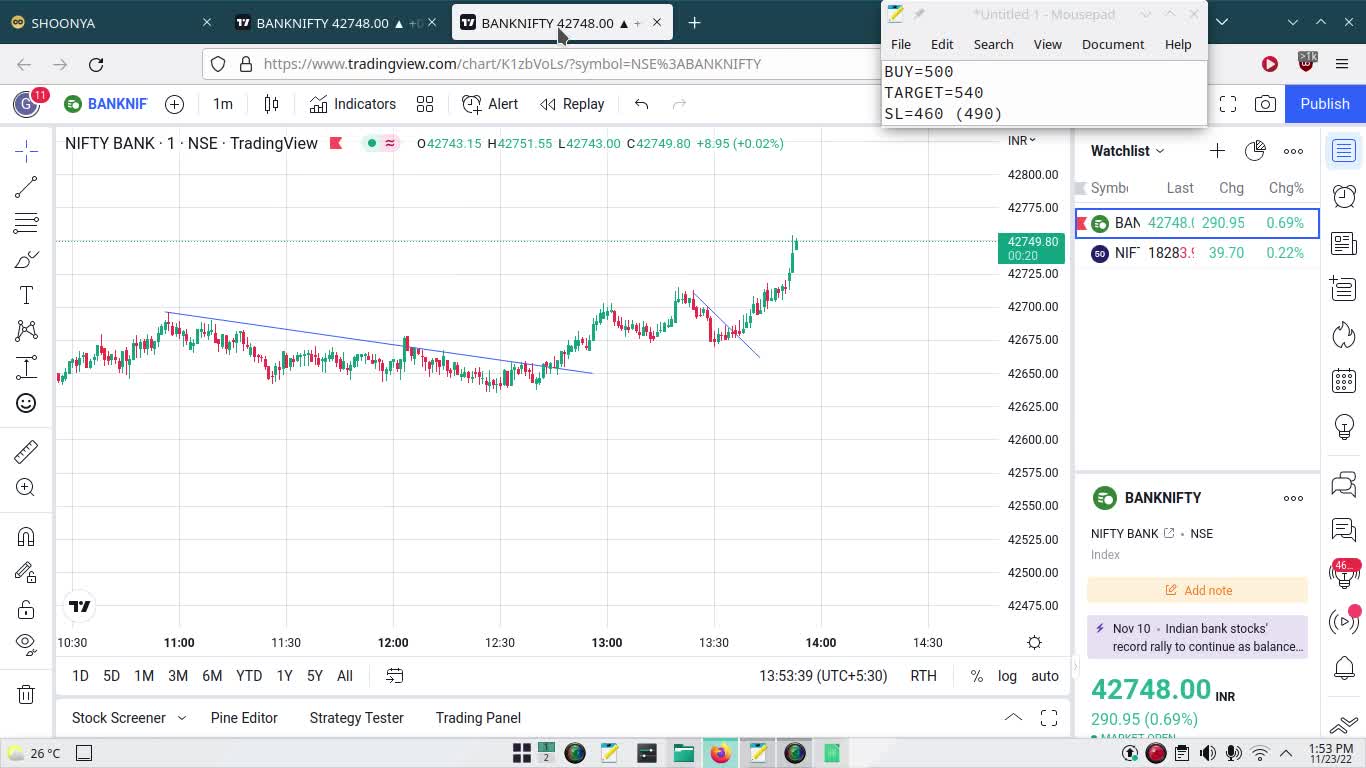This screenshot has height=768, width=1366.
Task: Open chart settings gear near time axis
Action: pyautogui.click(x=1034, y=642)
